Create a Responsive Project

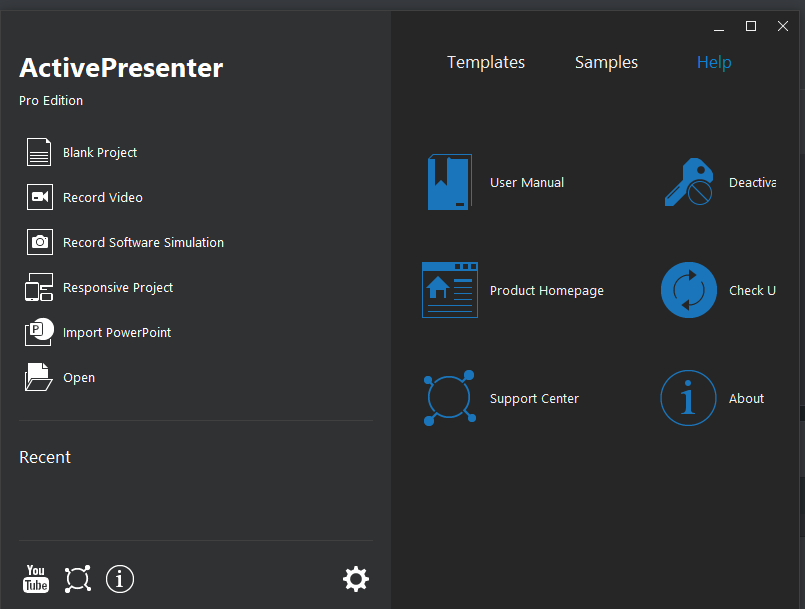[118, 288]
